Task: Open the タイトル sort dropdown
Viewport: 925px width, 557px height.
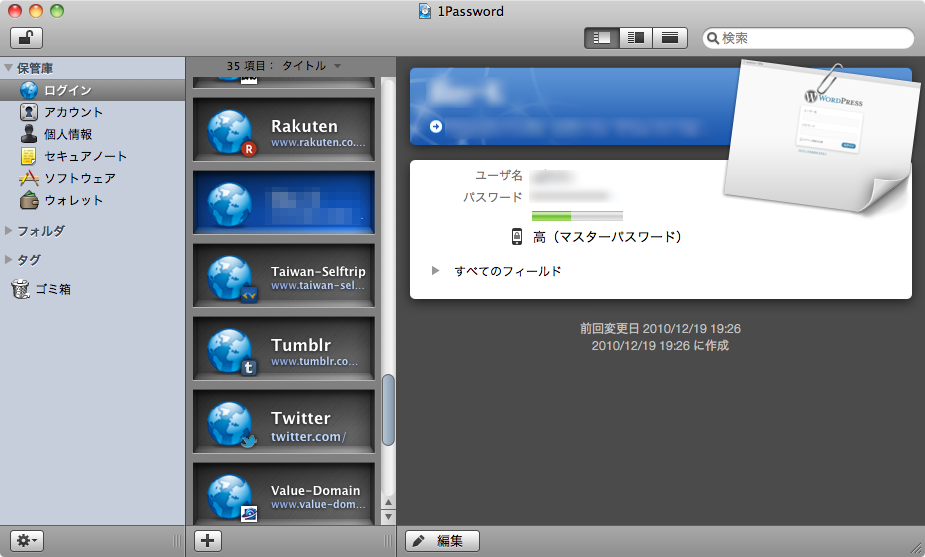Action: [311, 65]
